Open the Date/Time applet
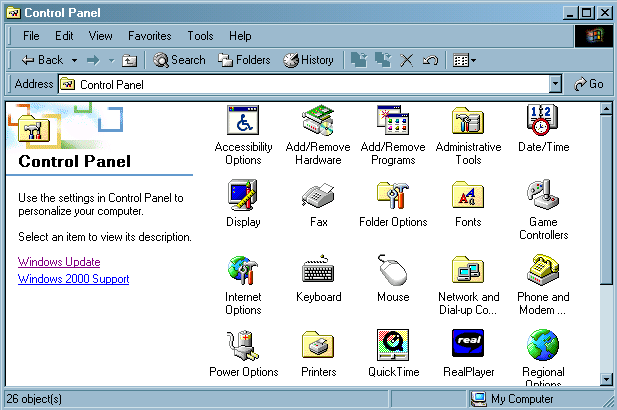 pos(542,121)
